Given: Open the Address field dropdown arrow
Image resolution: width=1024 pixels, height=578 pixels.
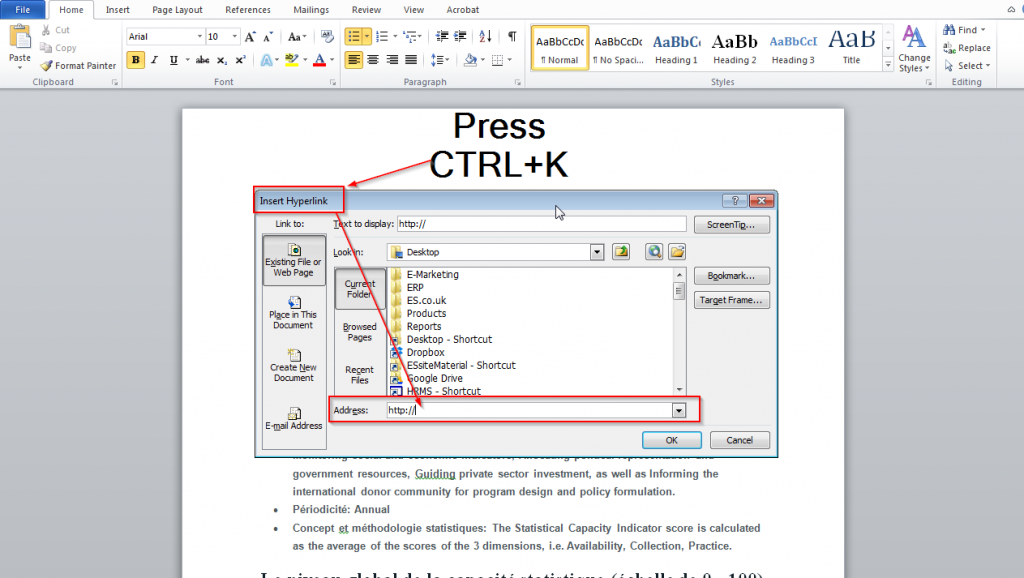Looking at the screenshot, I should [x=679, y=410].
